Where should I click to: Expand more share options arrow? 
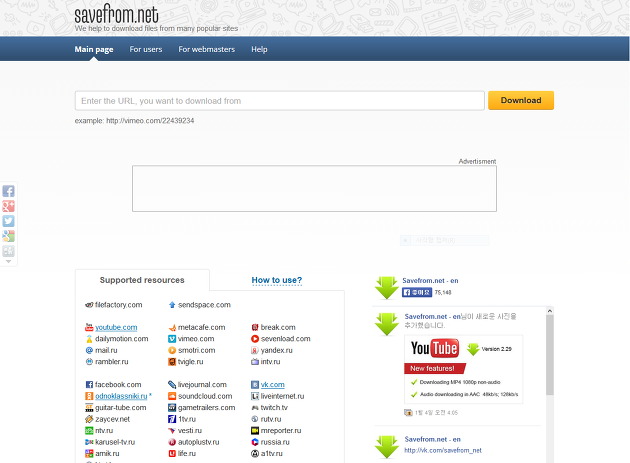click(8, 262)
